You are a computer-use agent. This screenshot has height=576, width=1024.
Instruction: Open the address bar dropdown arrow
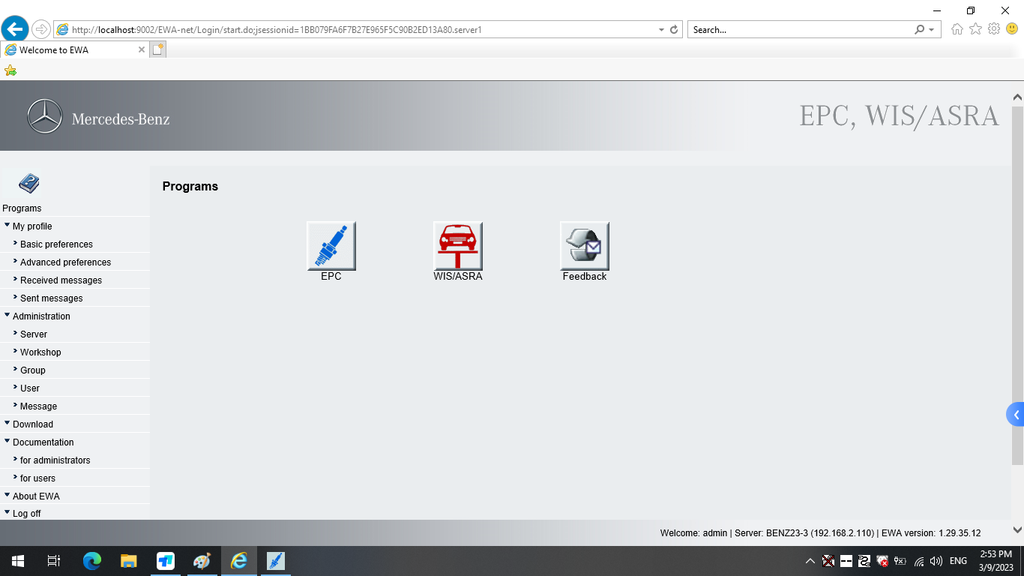point(661,30)
